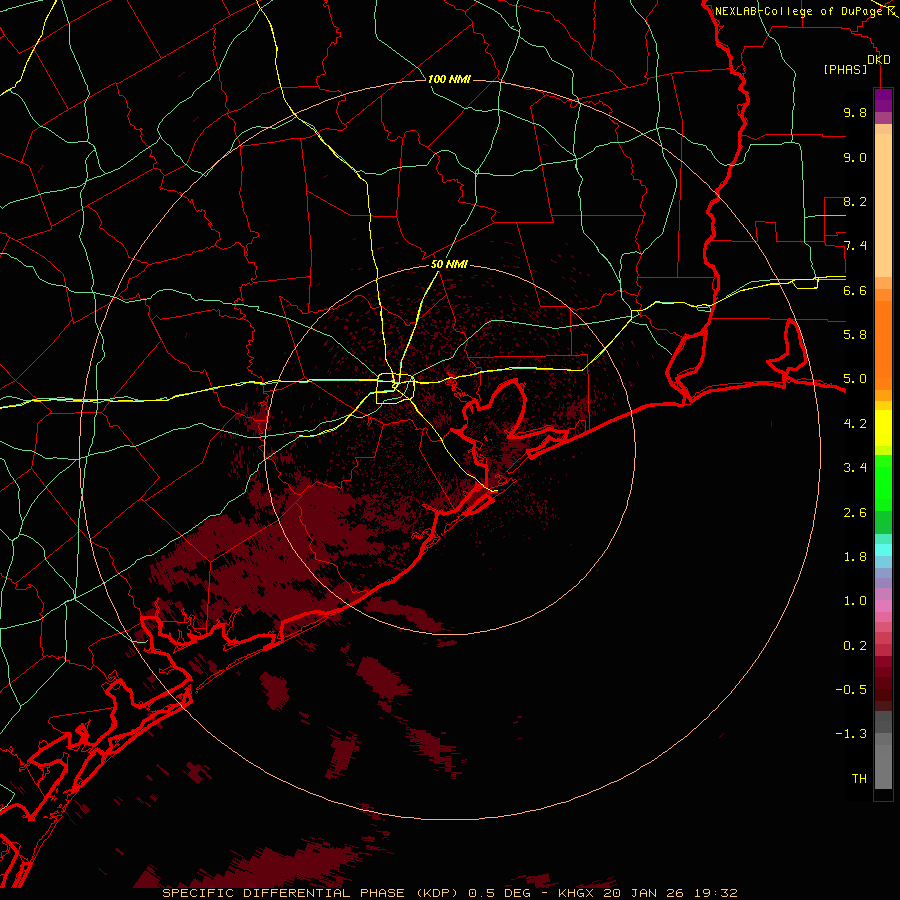The width and height of the screenshot is (900, 900).
Task: Click the 9.8 value on the color scale
Action: [855, 112]
